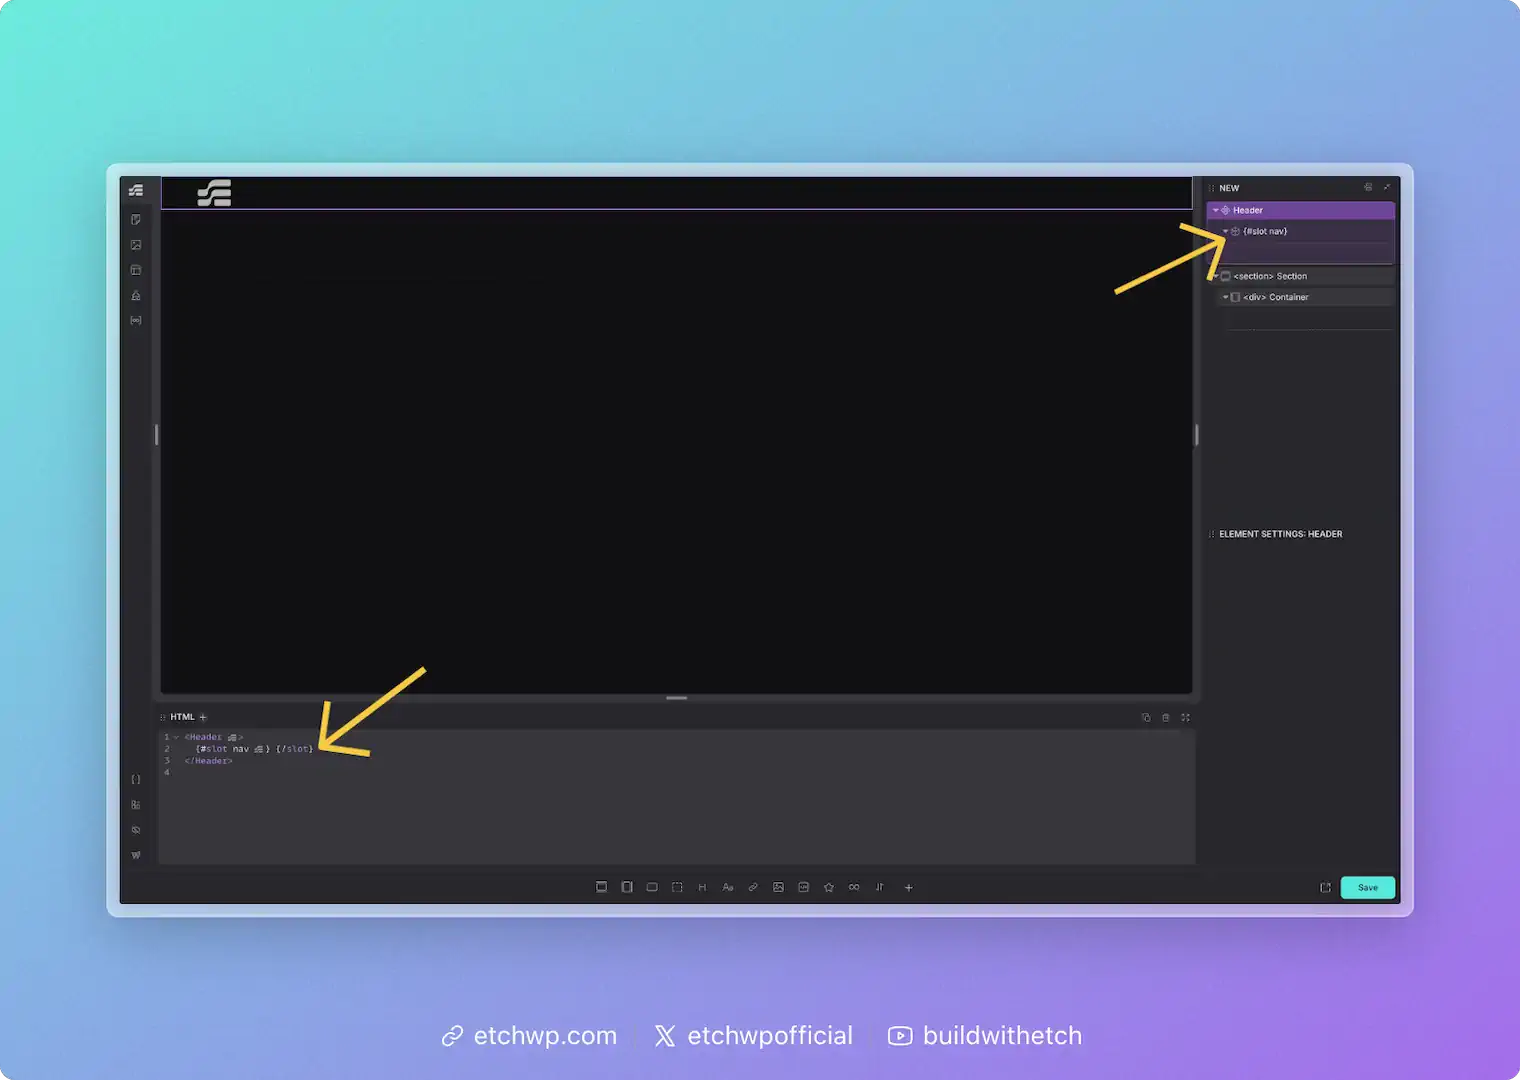Insert an image element from bottom toolbar
The image size is (1520, 1080).
778,888
